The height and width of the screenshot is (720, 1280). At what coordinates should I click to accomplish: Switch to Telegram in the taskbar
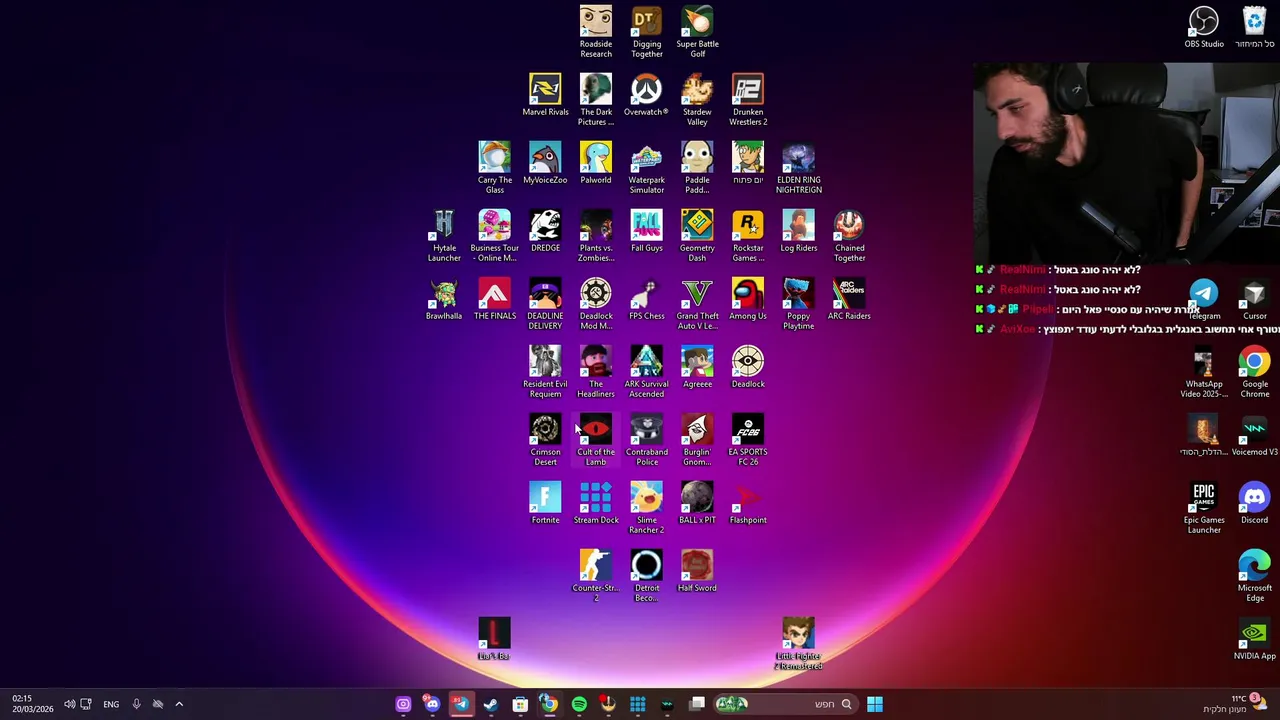click(x=461, y=704)
